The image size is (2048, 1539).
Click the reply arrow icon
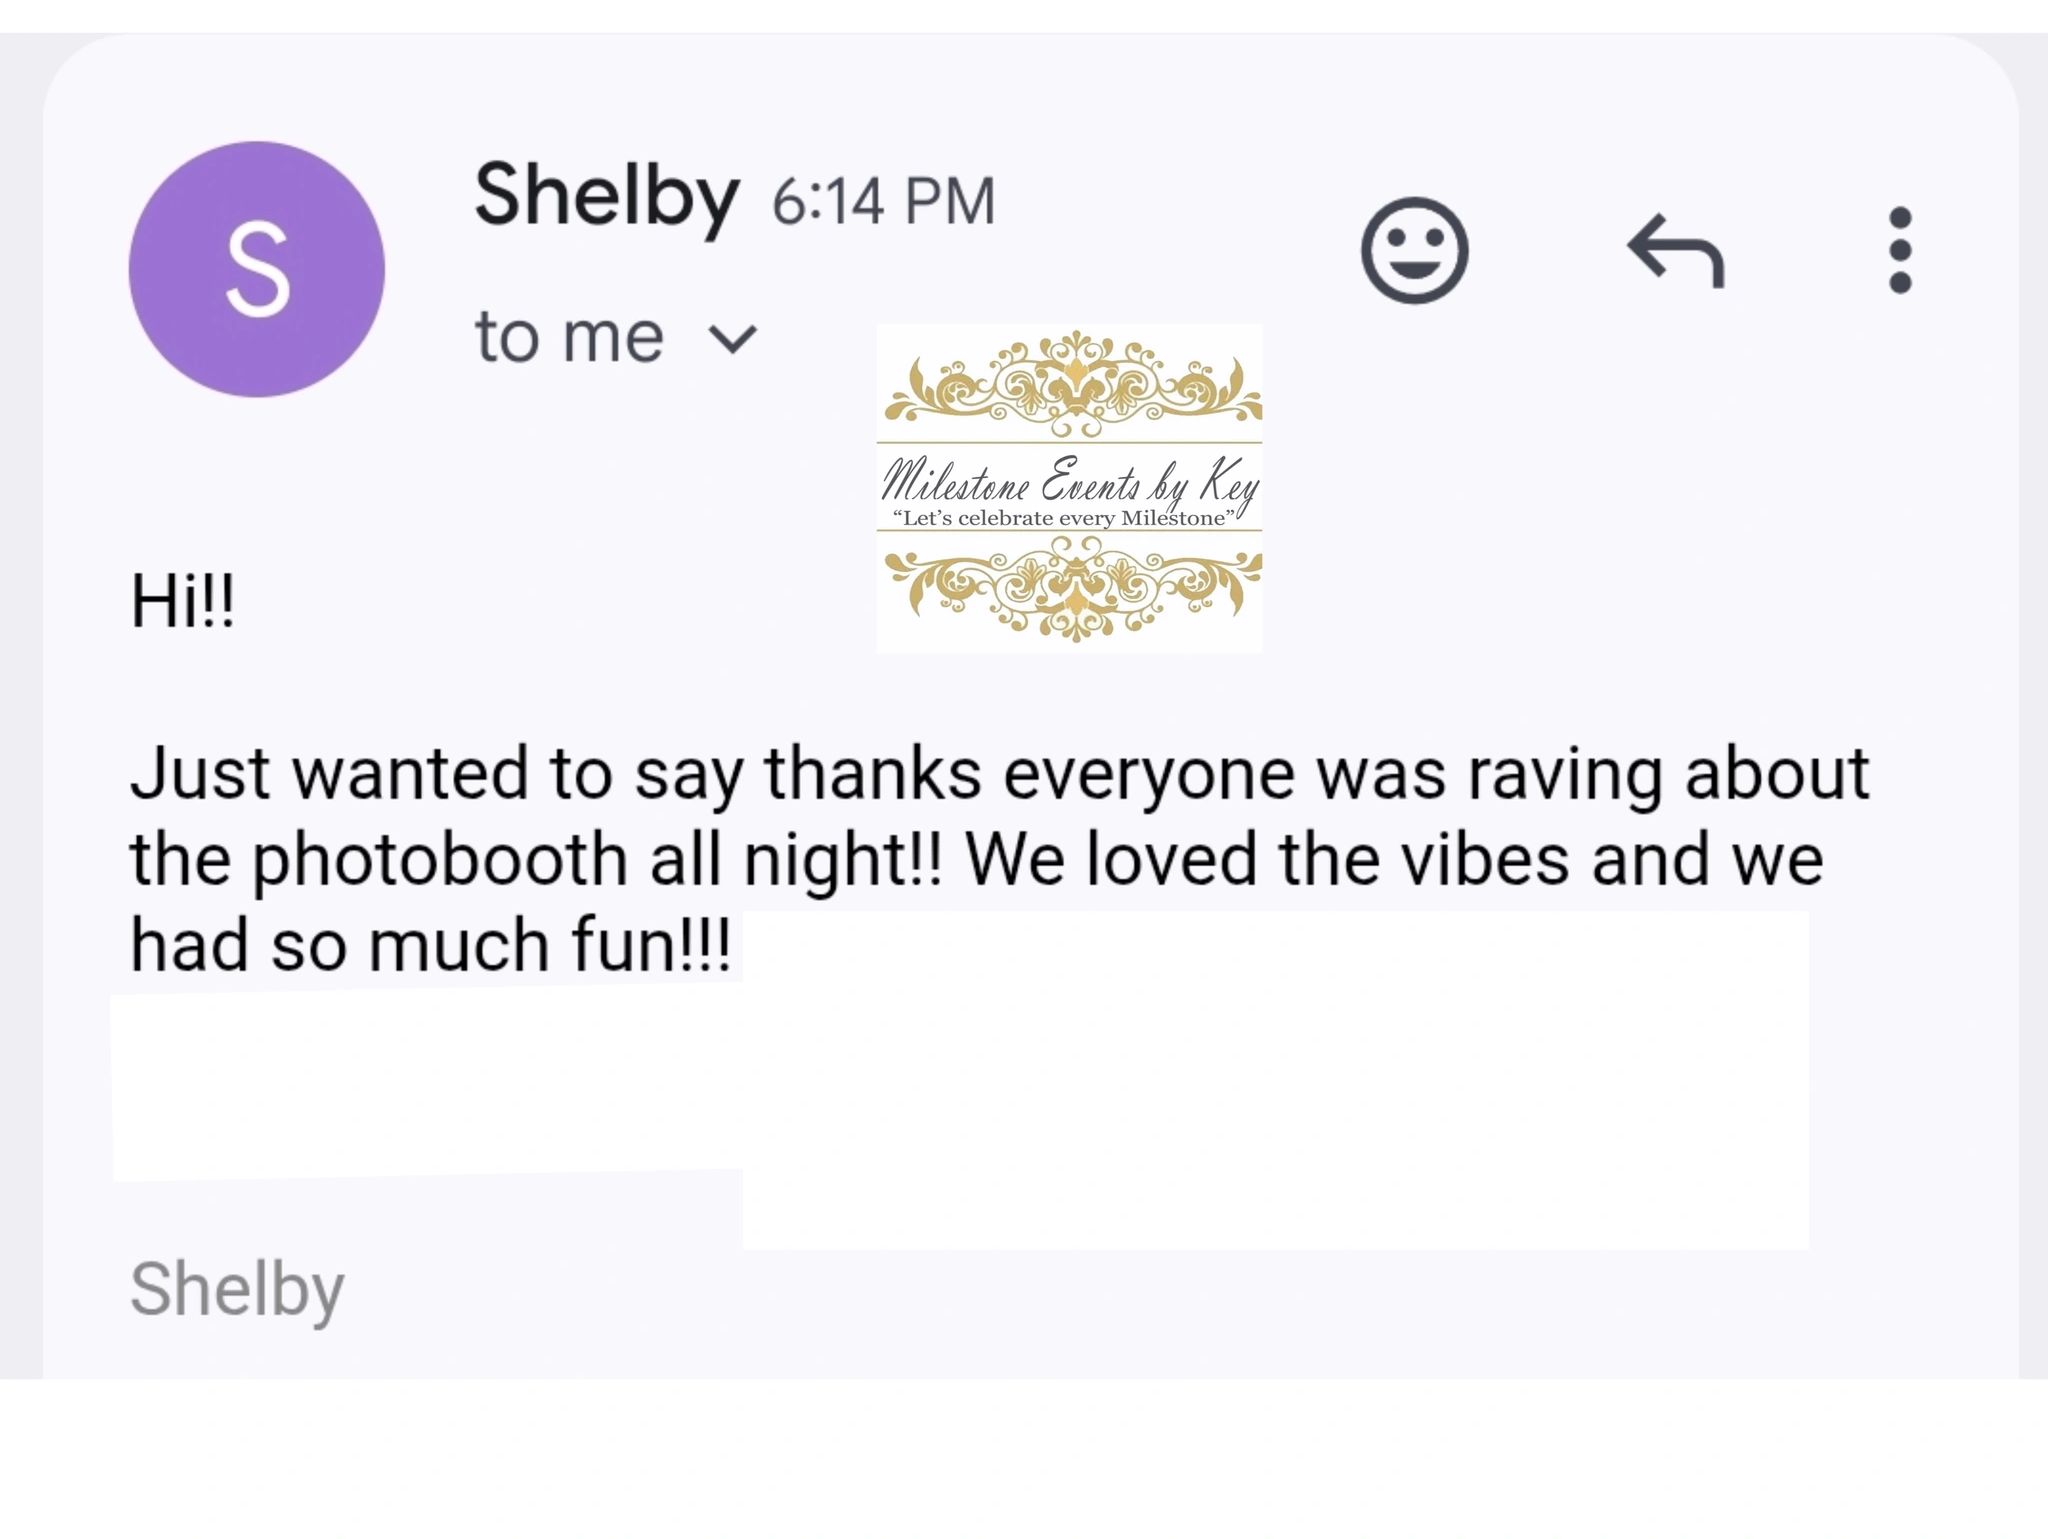(x=1676, y=250)
